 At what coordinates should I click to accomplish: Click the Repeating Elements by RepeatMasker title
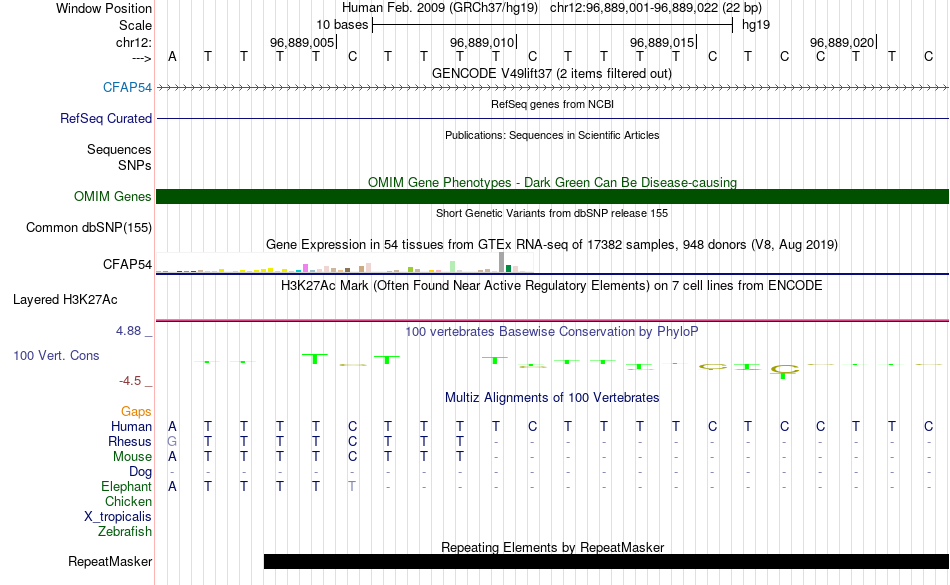coord(553,547)
